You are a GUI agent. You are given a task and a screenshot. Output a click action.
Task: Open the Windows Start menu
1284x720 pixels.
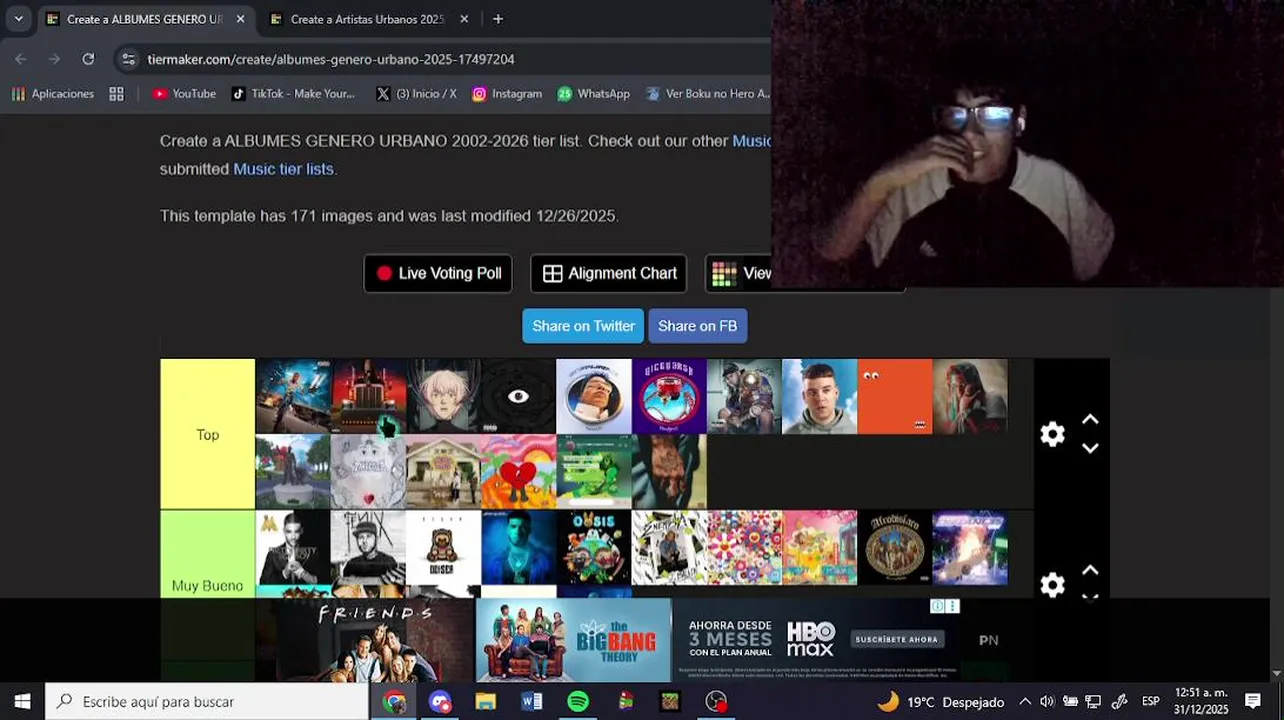pos(22,702)
